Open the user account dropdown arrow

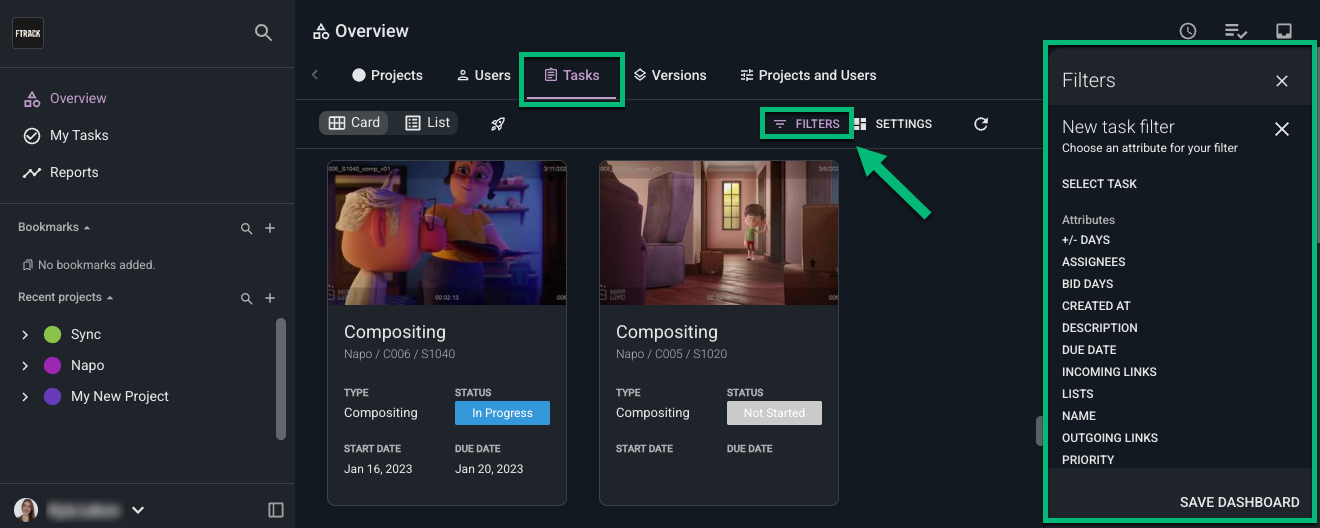[x=138, y=510]
